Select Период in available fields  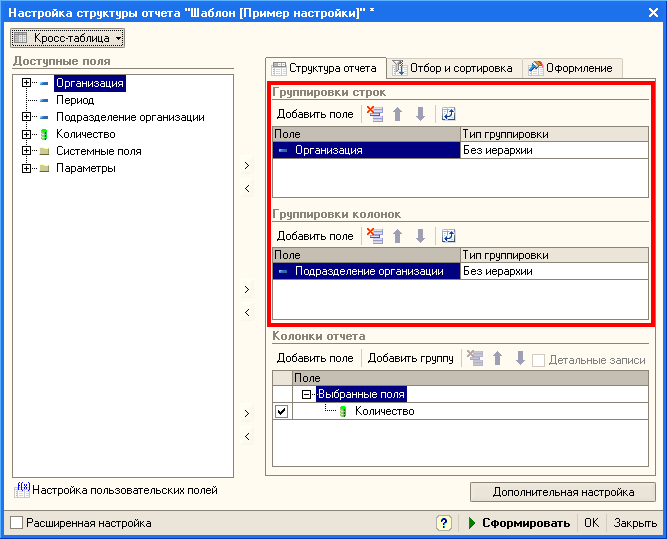click(x=75, y=100)
